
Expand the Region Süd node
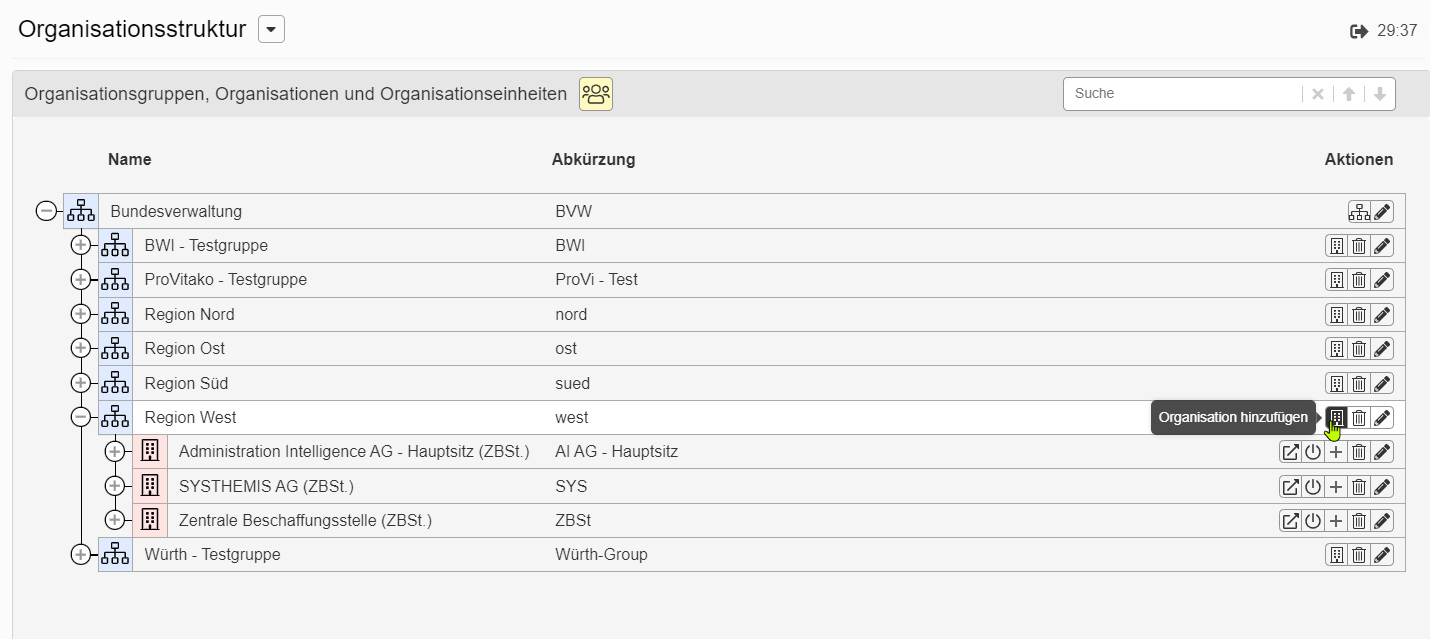click(x=81, y=383)
